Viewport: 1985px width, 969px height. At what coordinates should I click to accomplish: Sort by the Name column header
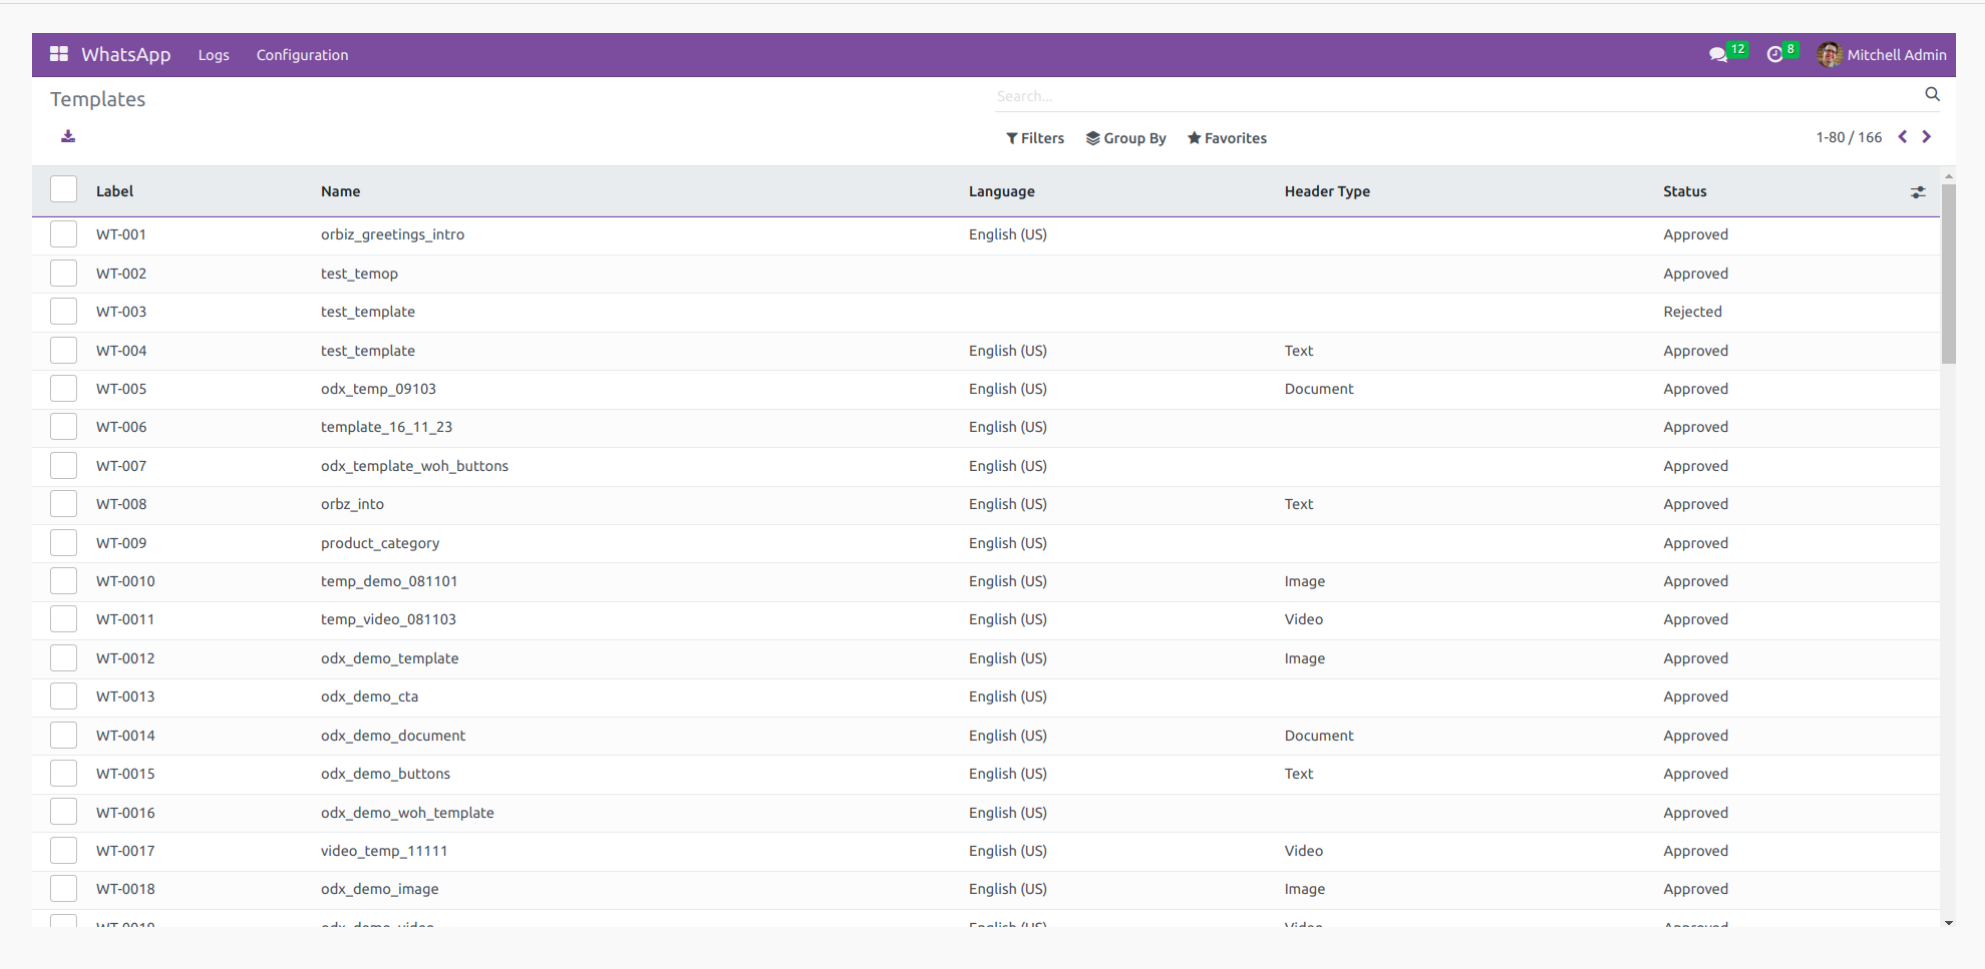340,191
